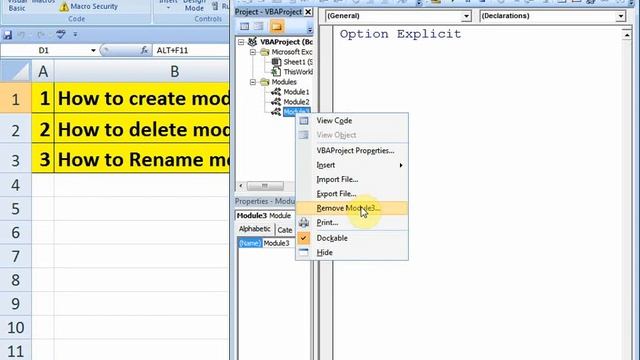Click the Save icon in quick access toolbar
Screen dimensions: 640x360
point(8,35)
